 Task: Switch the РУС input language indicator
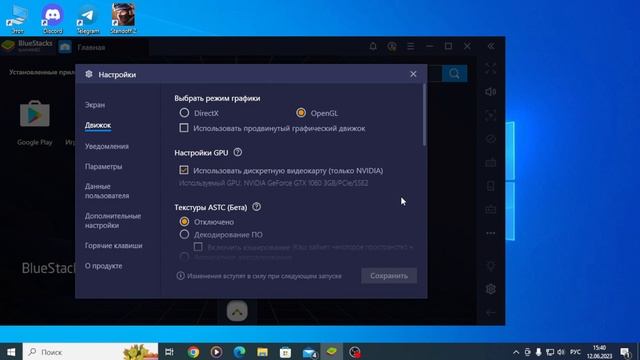point(576,352)
